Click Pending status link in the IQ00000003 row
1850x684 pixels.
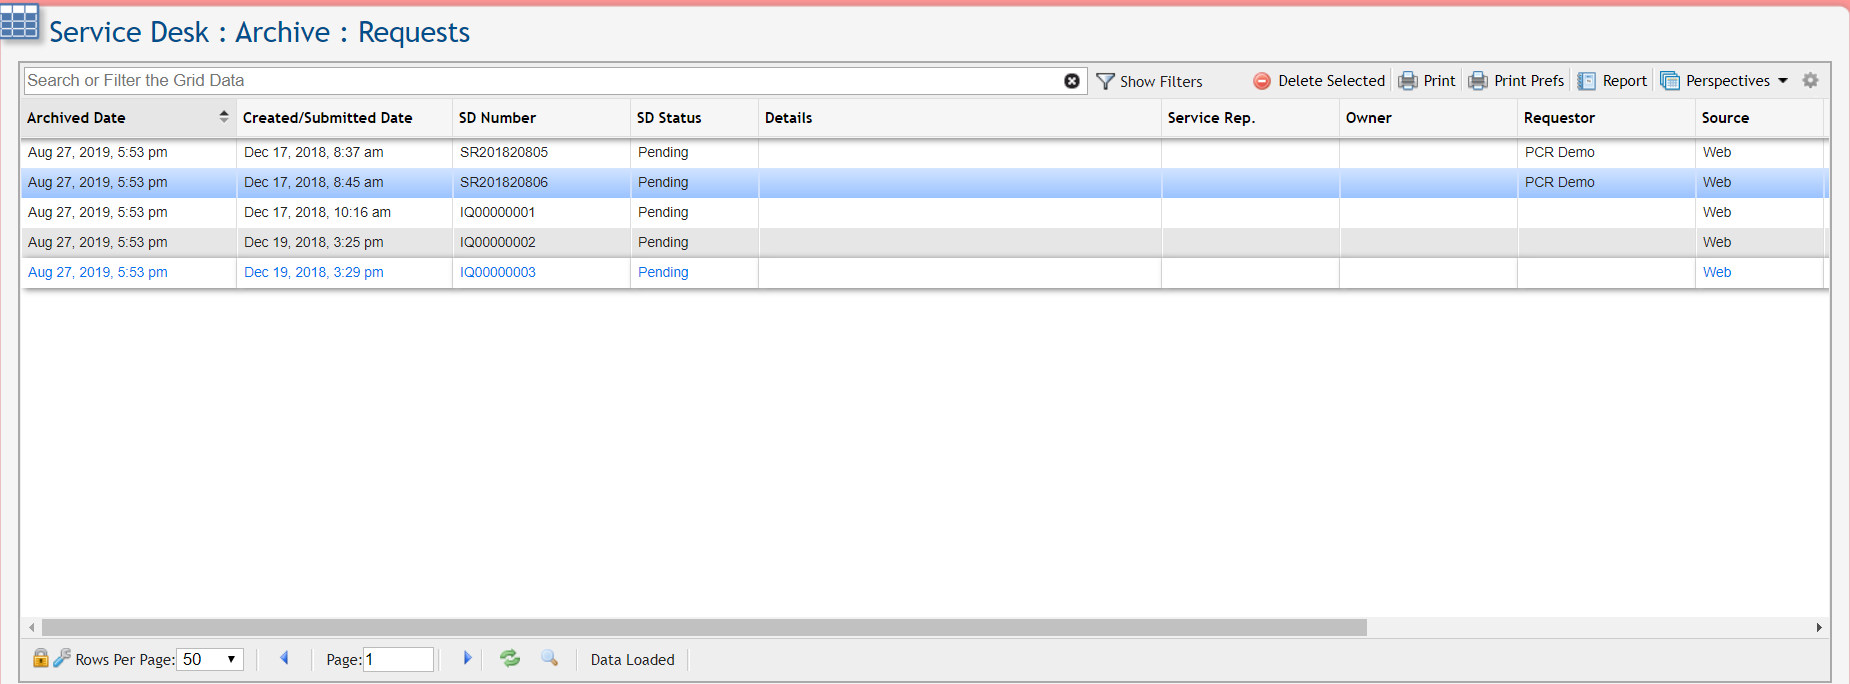(x=663, y=272)
